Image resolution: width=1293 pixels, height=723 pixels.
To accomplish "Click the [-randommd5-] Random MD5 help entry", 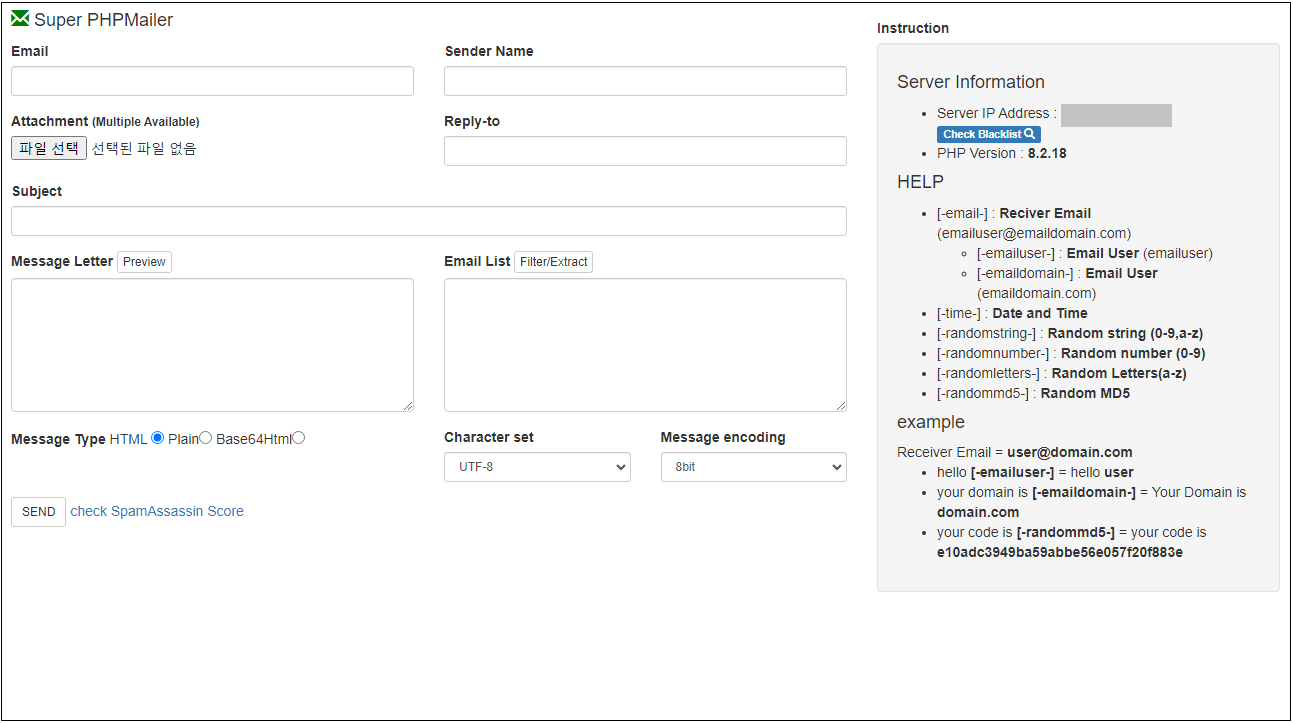I will click(1034, 393).
